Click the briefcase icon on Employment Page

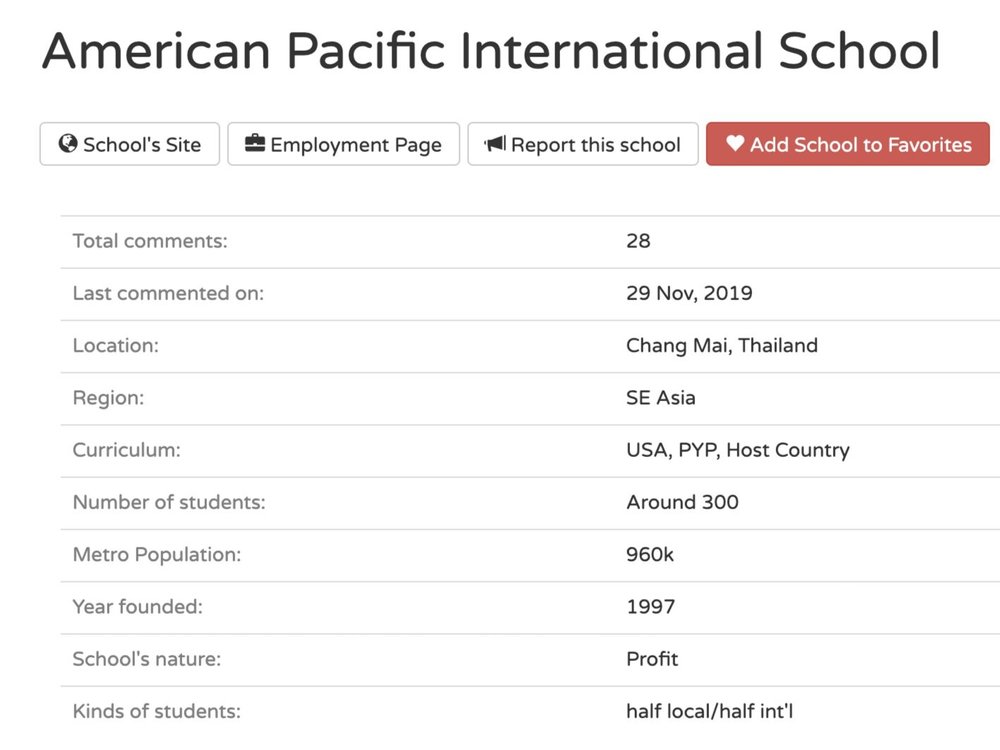pyautogui.click(x=254, y=143)
